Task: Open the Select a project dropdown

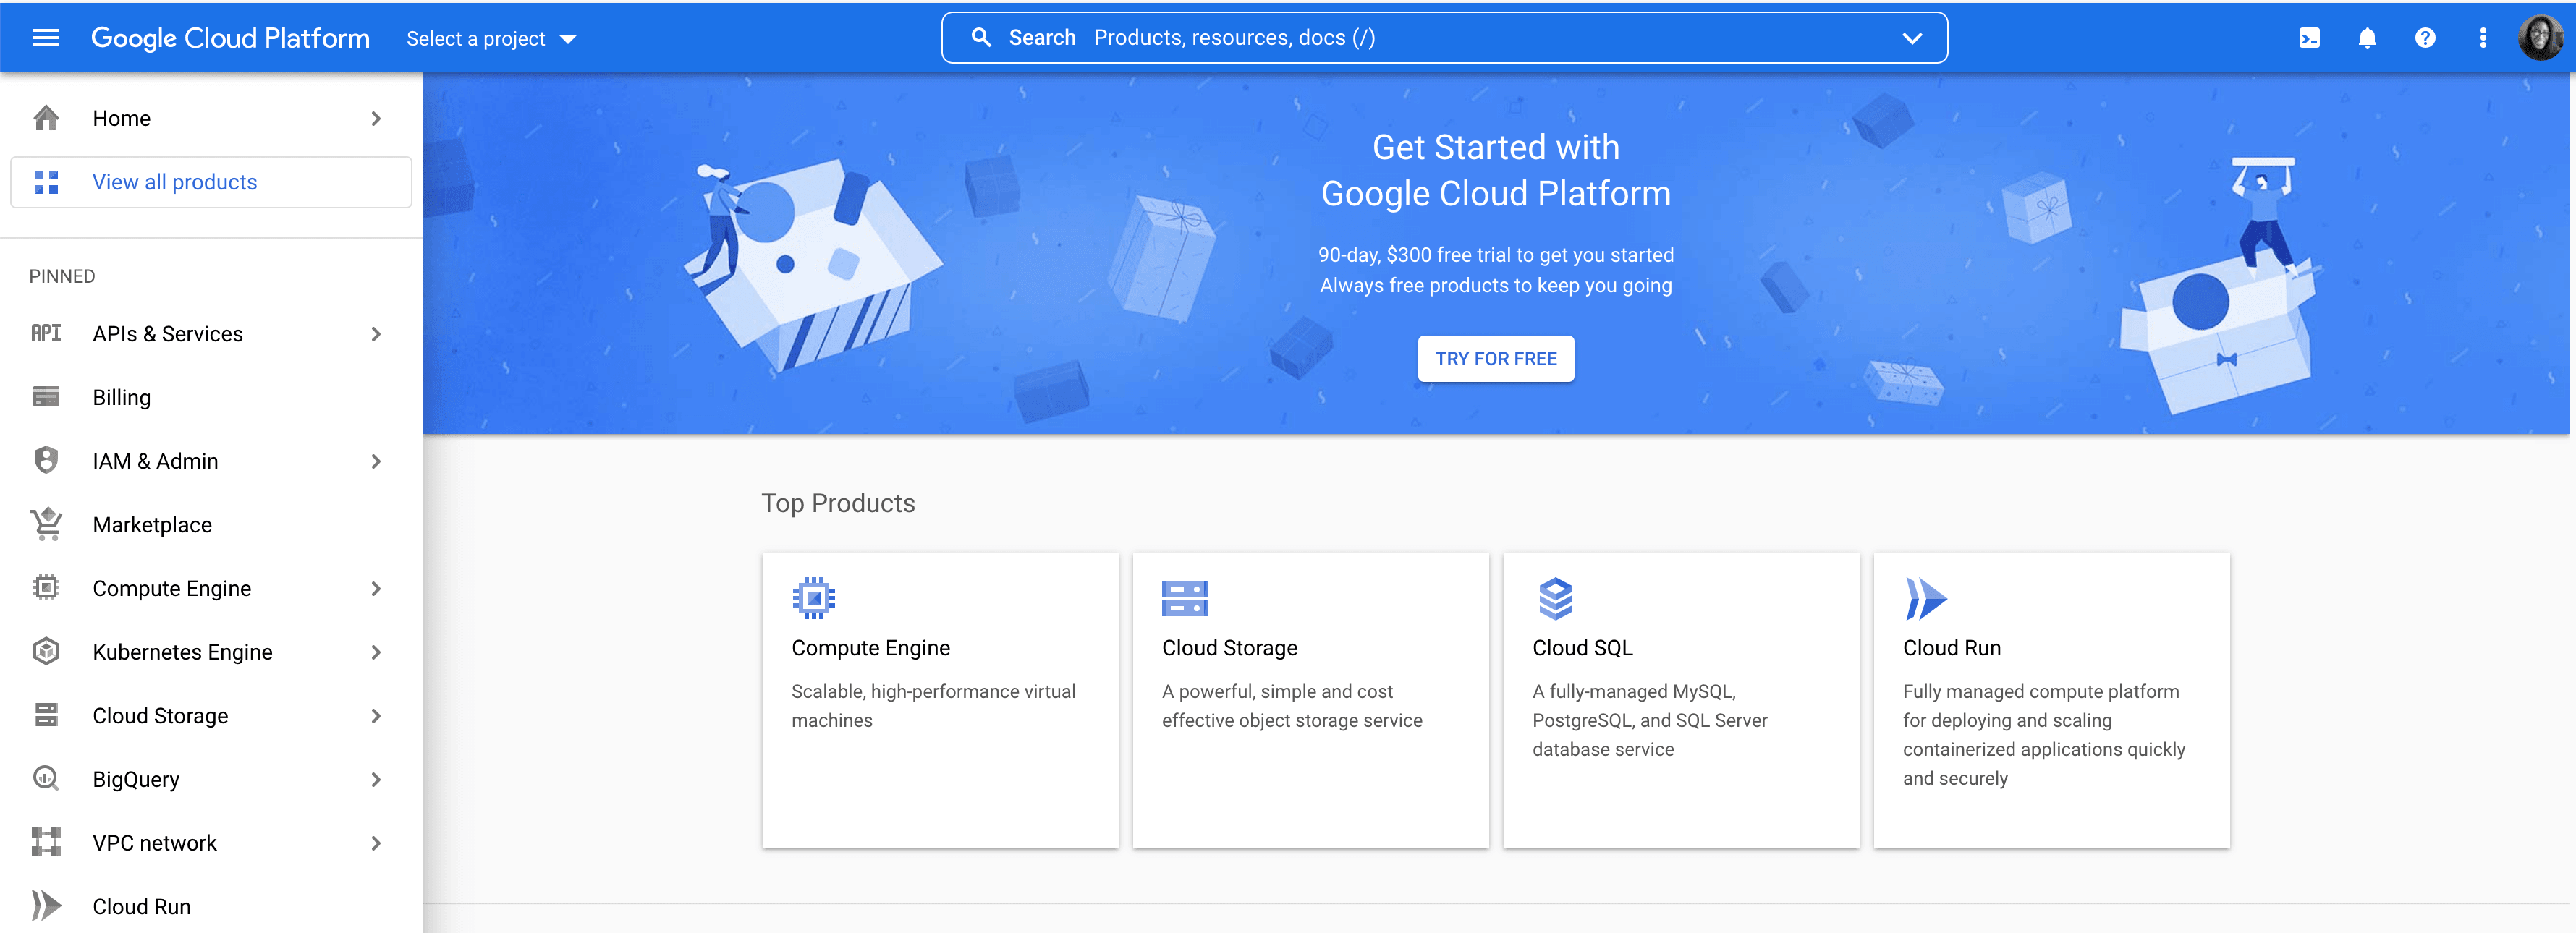Action: pyautogui.click(x=491, y=39)
